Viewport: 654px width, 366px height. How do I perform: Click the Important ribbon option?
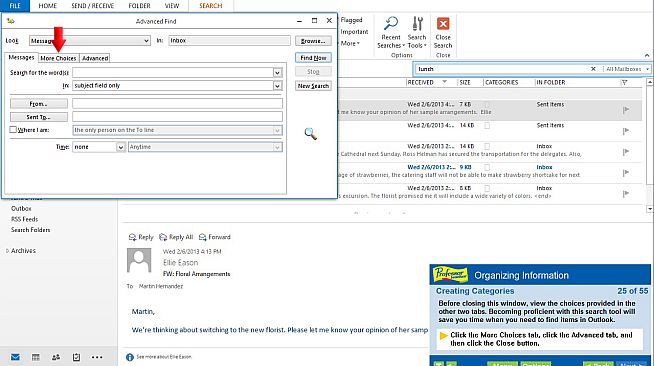tap(354, 32)
